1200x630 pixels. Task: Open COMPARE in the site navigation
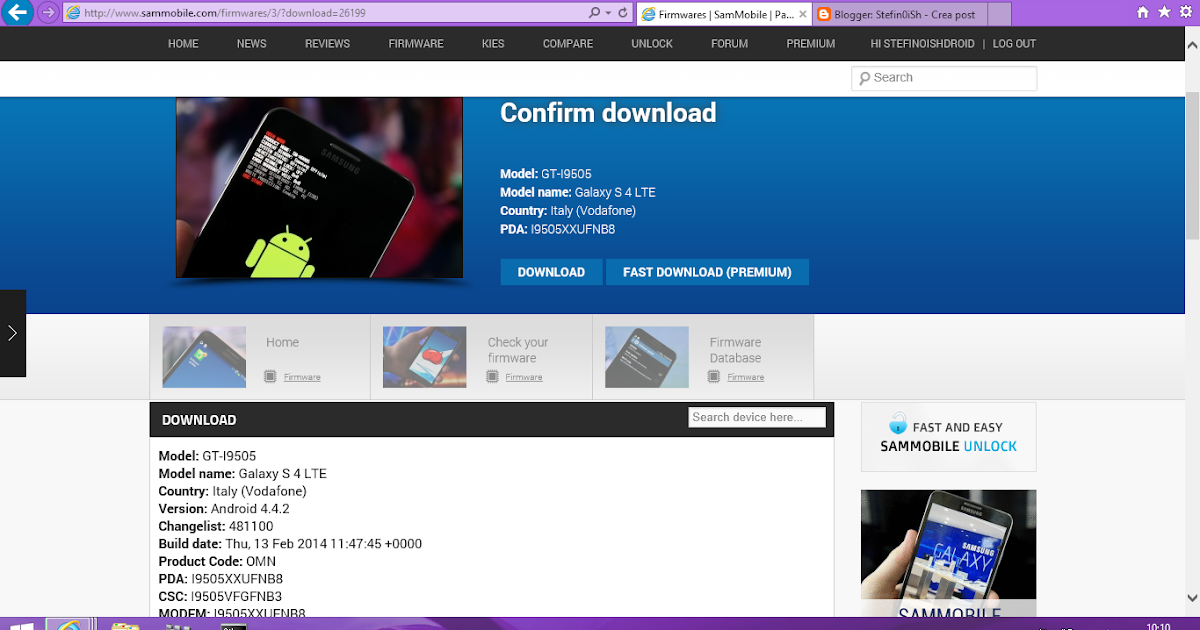click(568, 44)
